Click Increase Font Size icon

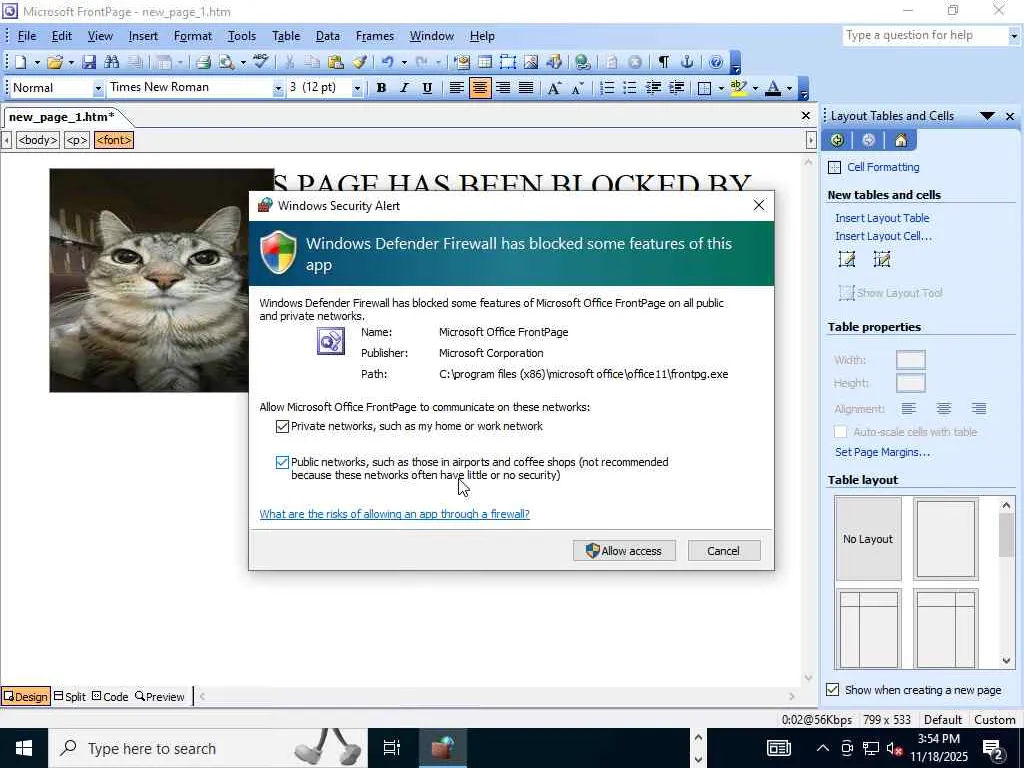coord(554,88)
